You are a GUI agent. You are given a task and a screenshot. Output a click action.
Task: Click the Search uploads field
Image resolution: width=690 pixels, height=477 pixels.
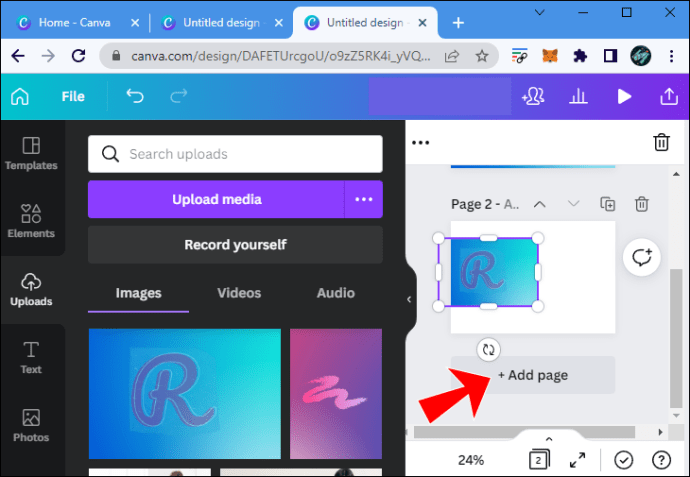tap(235, 154)
